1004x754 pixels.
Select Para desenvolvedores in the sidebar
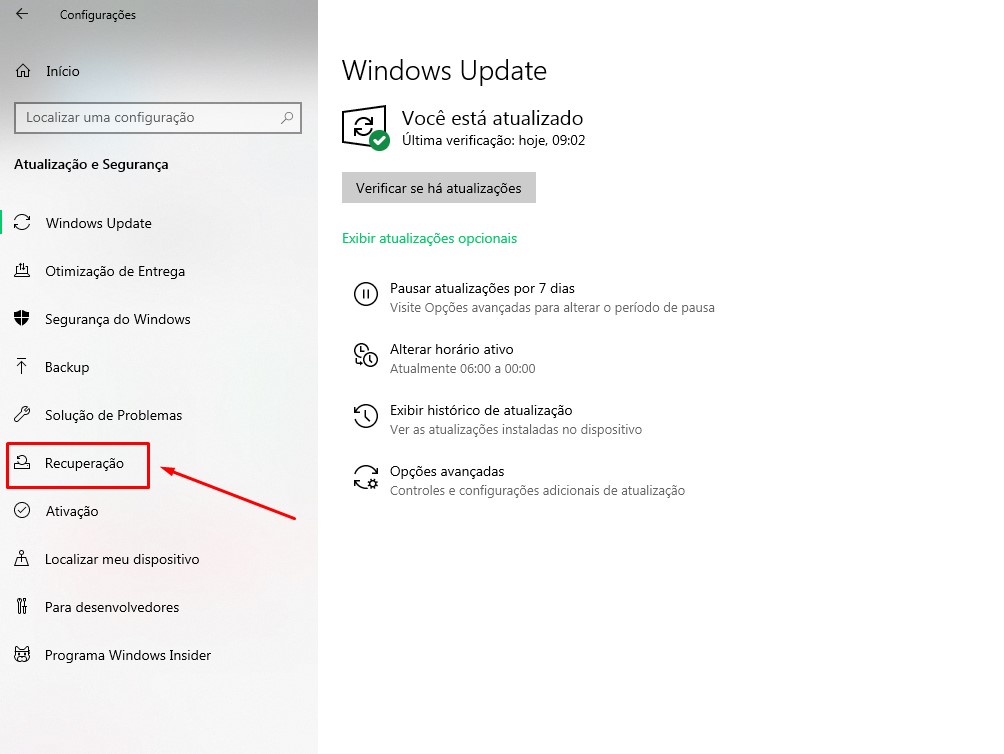(x=111, y=607)
